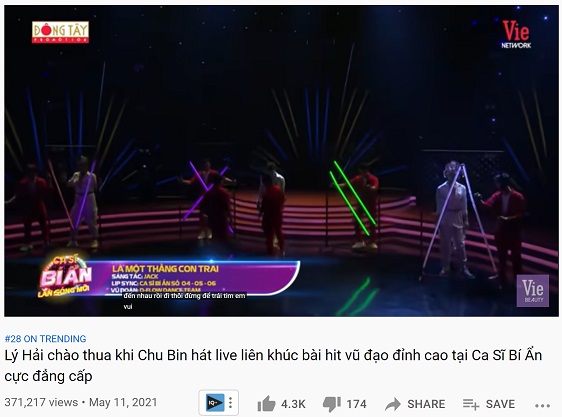Image resolution: width=562 pixels, height=417 pixels.
Task: Open the #28 ON TRENDING link
Action: coord(46,339)
